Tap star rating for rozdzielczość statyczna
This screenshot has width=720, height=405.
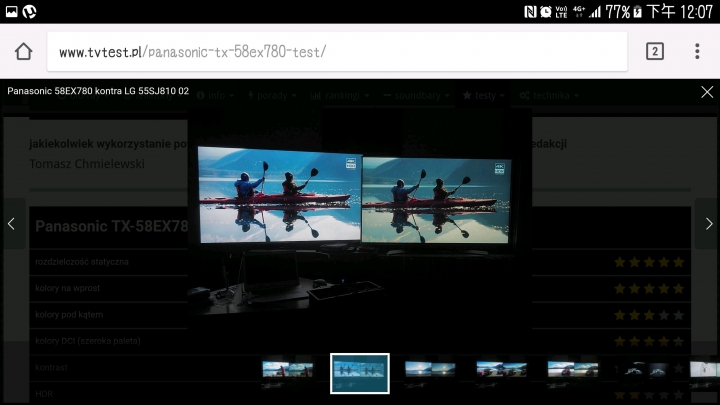pyautogui.click(x=649, y=262)
